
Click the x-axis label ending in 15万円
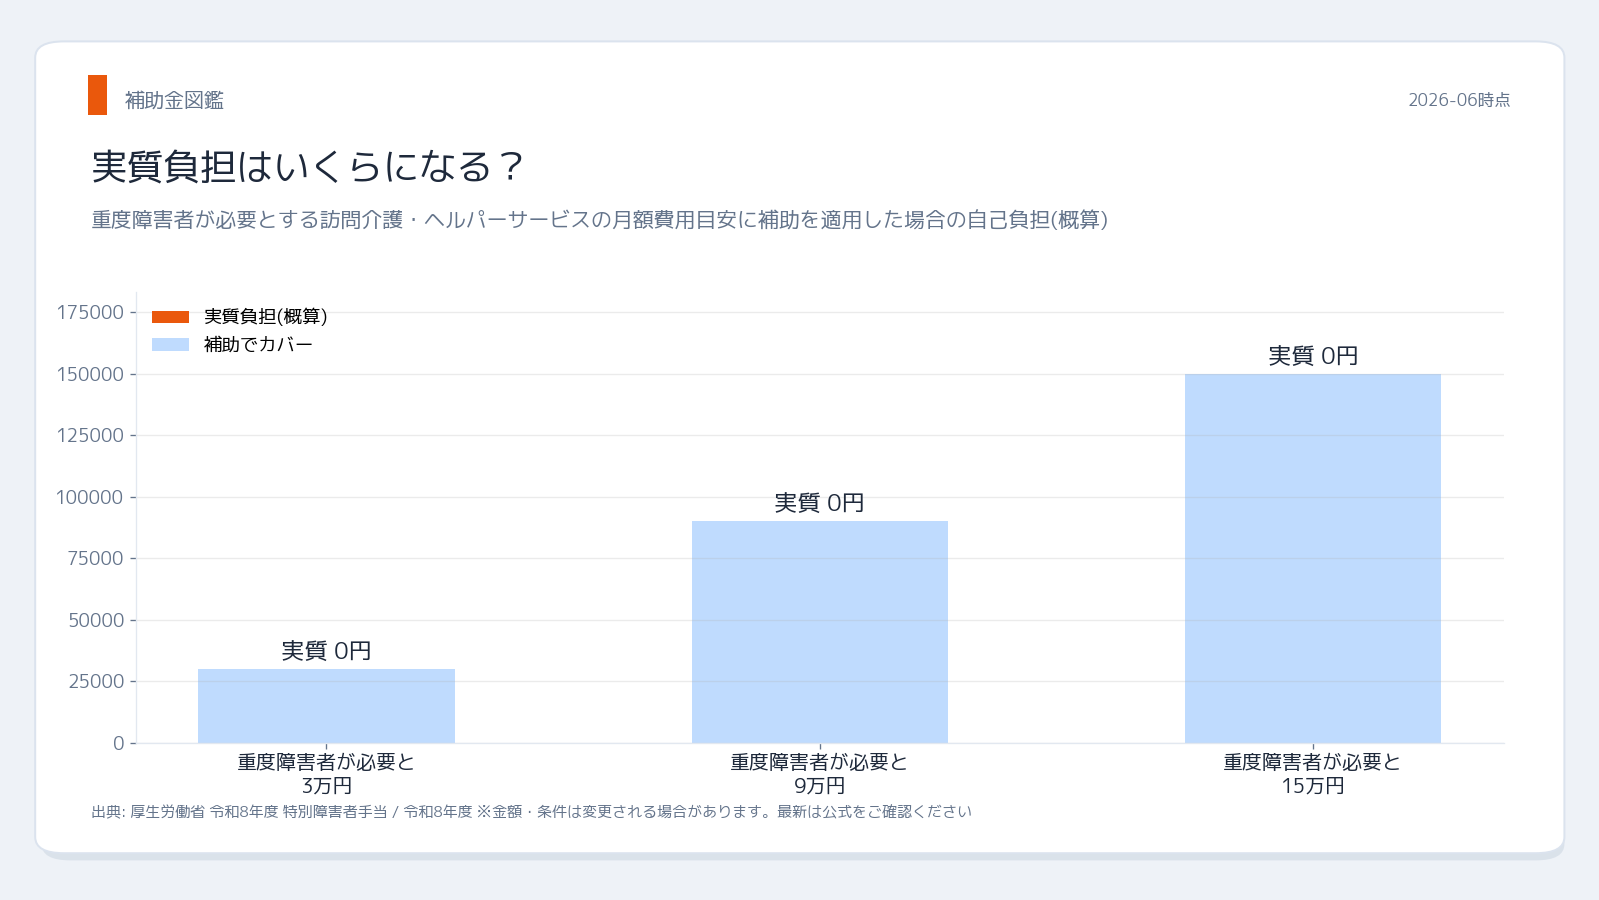click(x=1313, y=774)
